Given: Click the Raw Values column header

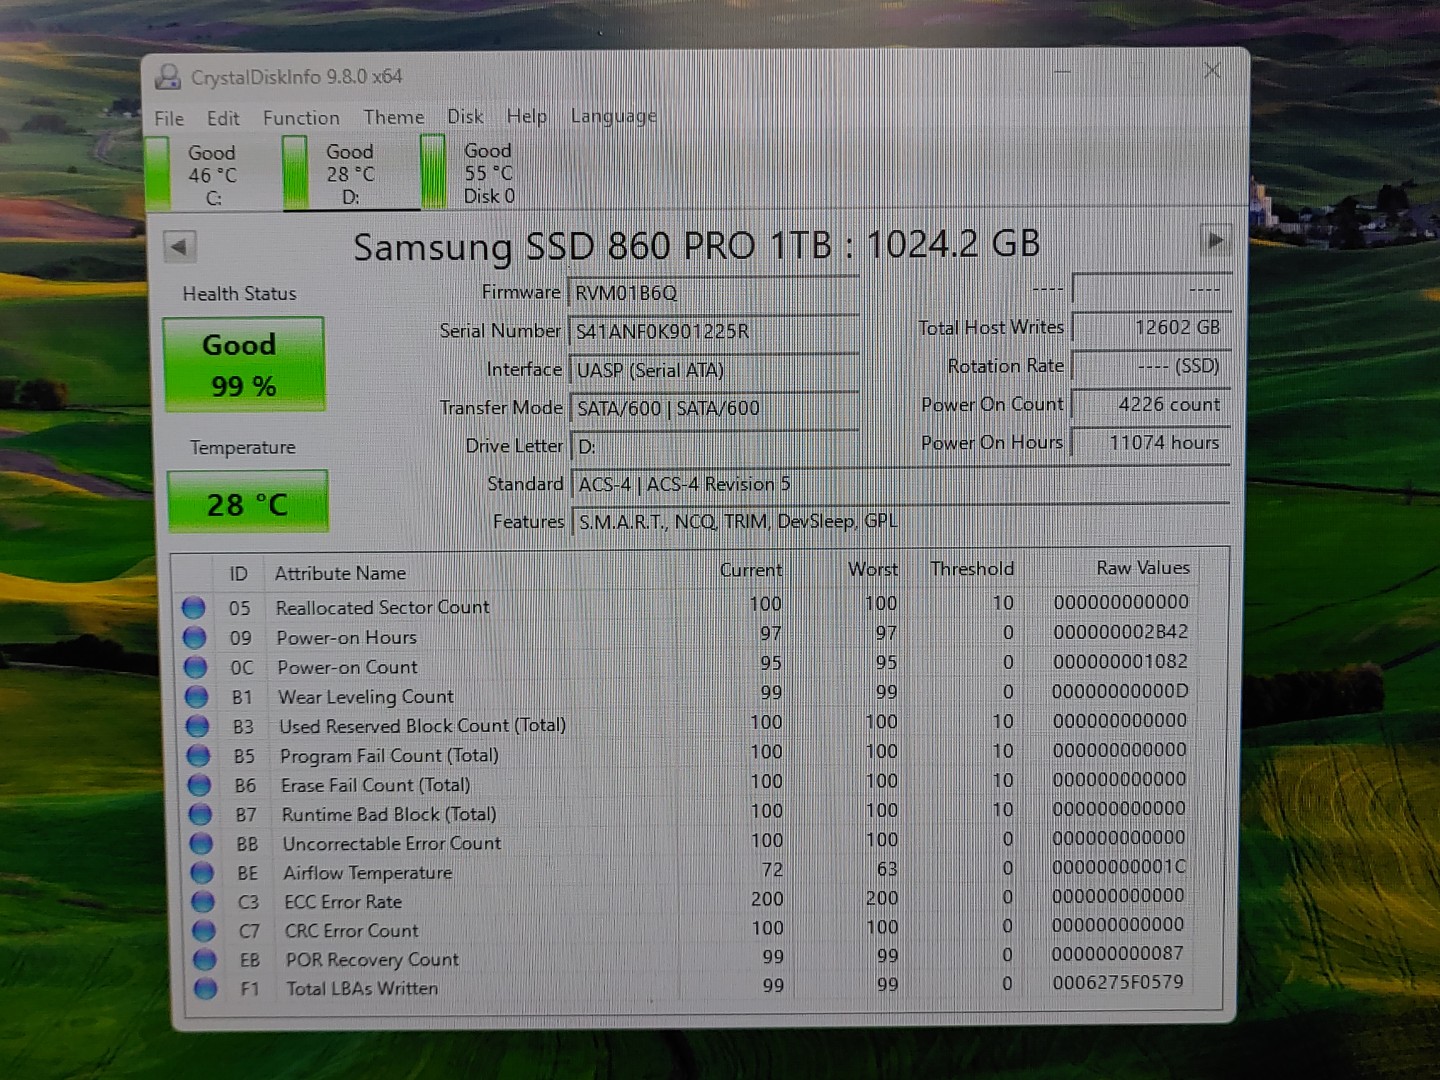Looking at the screenshot, I should coord(1143,568).
